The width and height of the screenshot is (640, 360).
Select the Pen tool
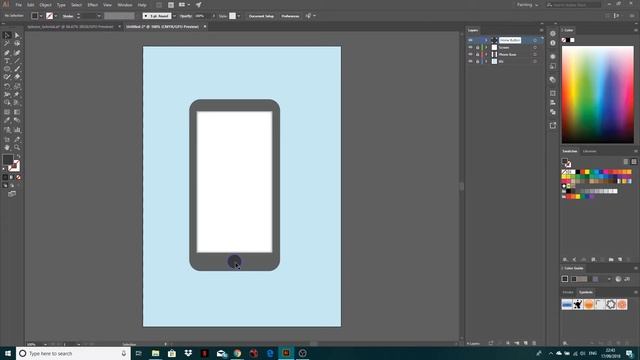point(7,53)
